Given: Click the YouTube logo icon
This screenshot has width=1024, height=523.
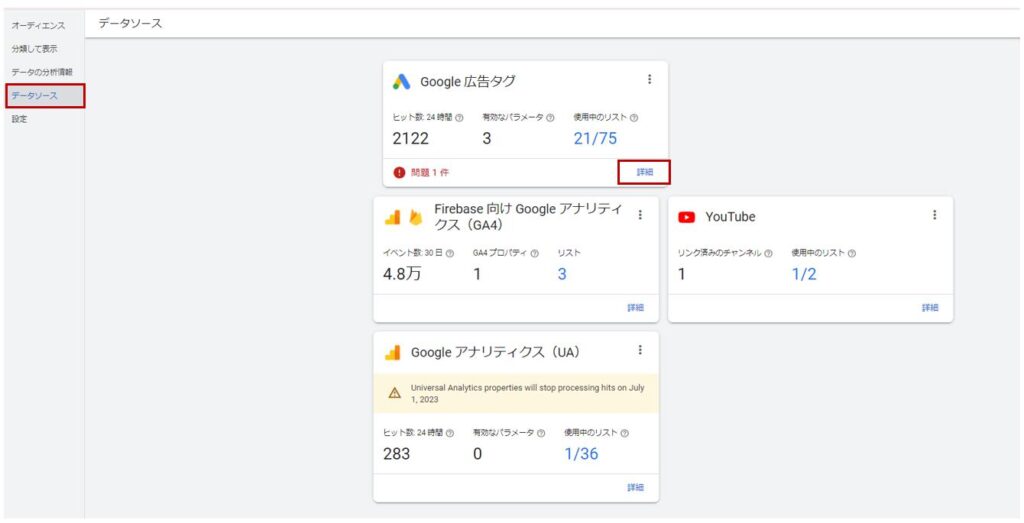Looking at the screenshot, I should (687, 217).
